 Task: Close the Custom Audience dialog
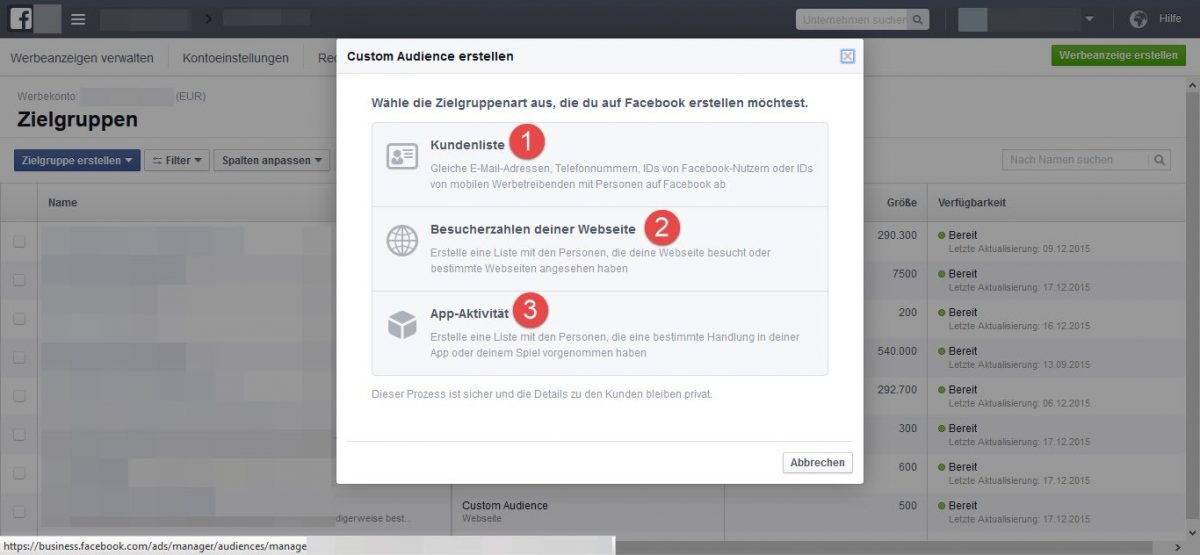tap(847, 56)
